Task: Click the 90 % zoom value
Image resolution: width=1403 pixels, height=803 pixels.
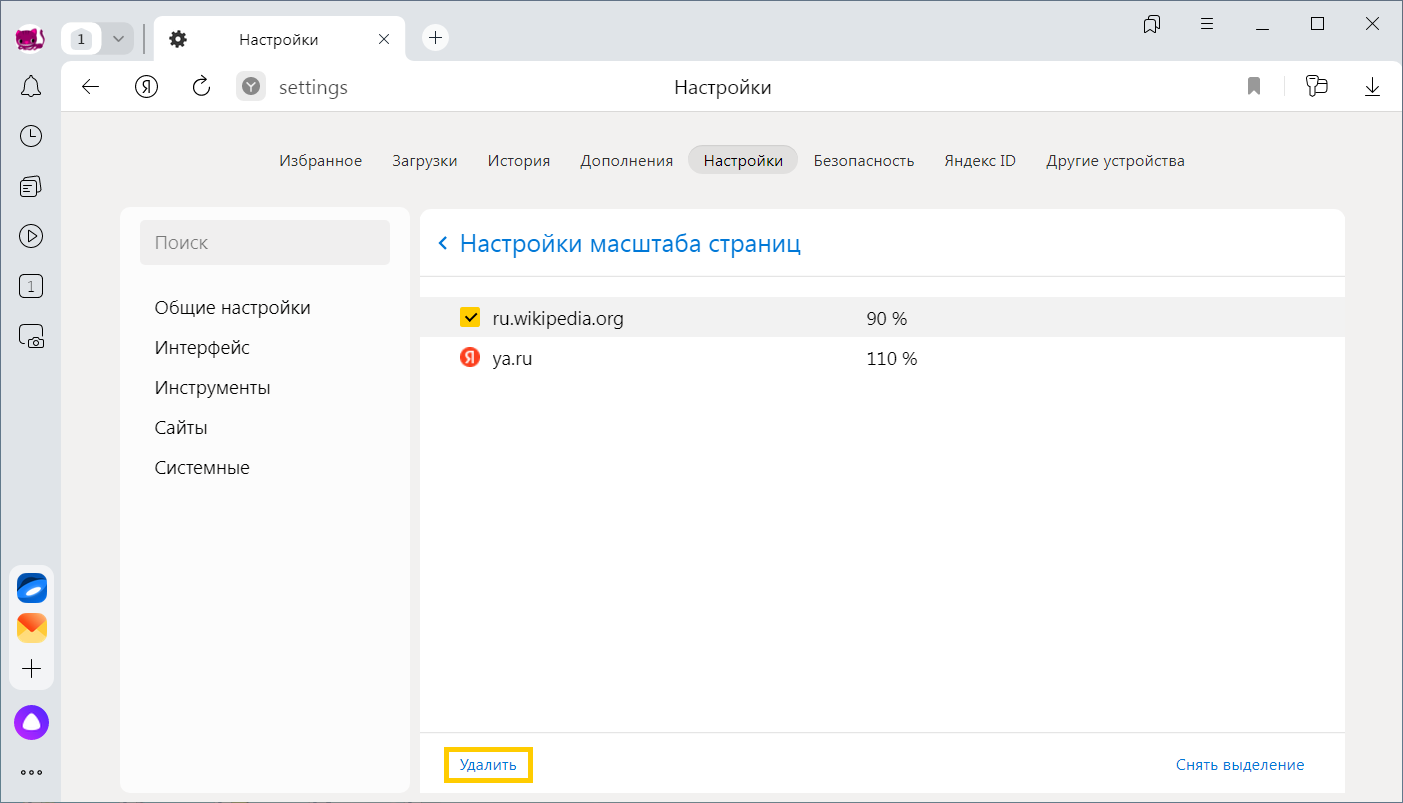Action: [x=887, y=319]
